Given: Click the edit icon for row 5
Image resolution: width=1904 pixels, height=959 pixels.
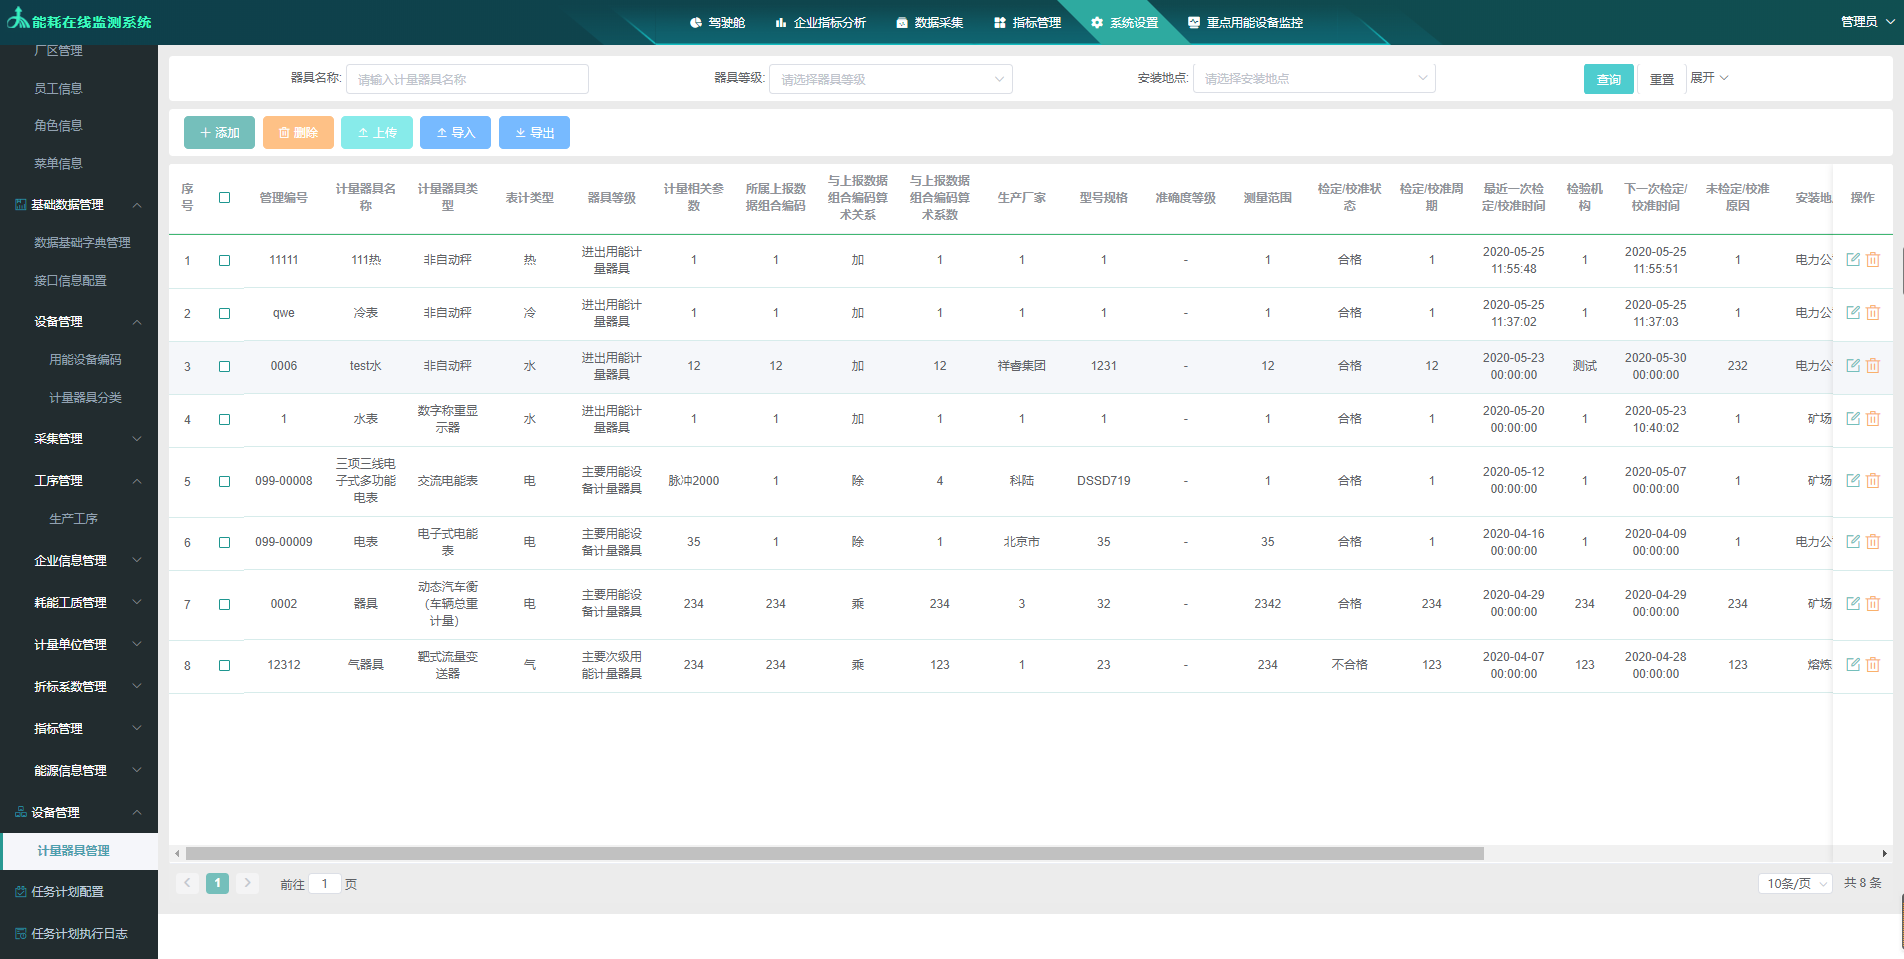Looking at the screenshot, I should (1852, 481).
